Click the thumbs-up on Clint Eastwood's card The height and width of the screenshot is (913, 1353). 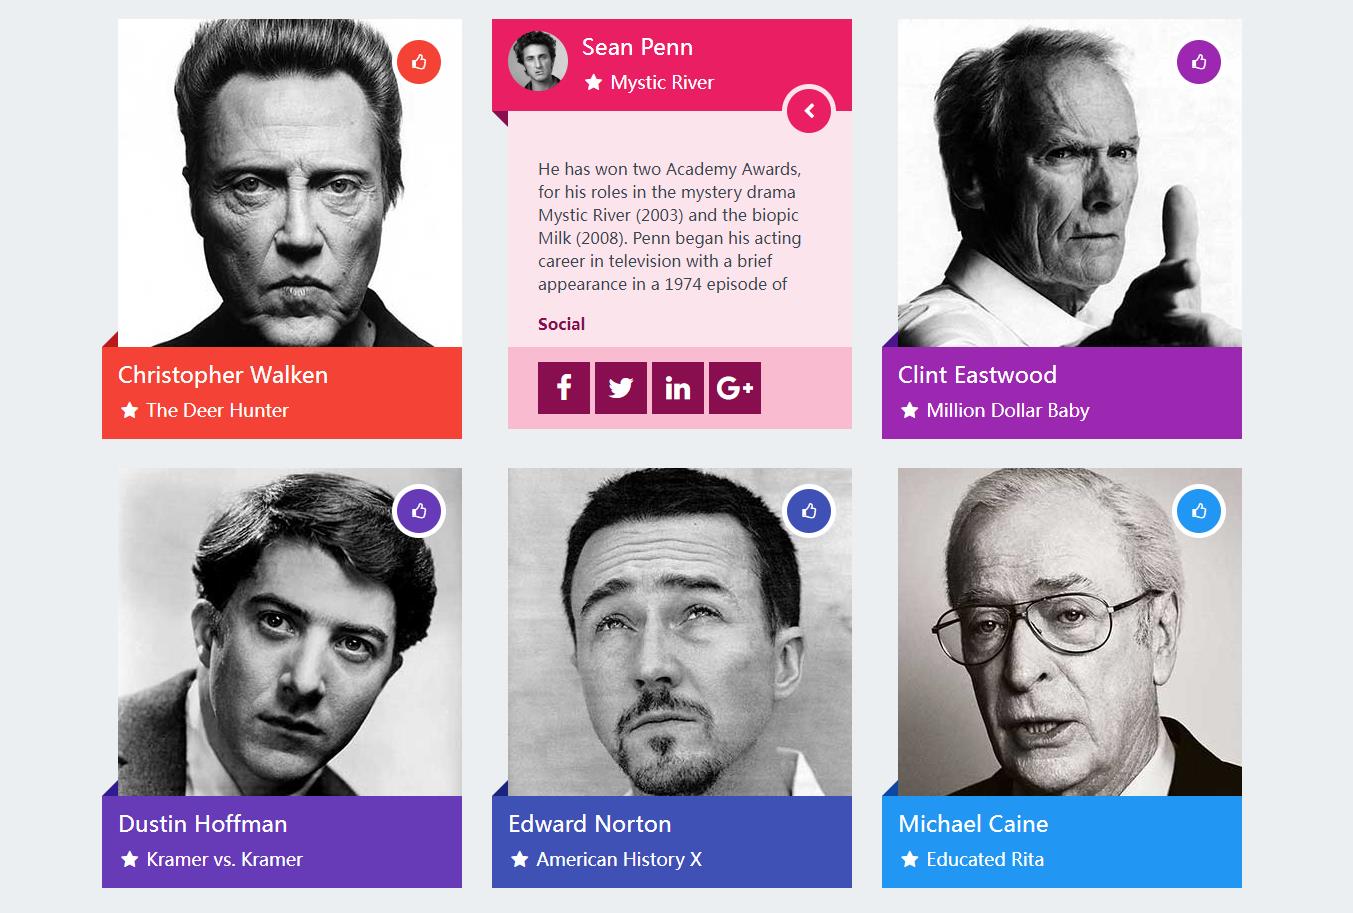(1199, 62)
